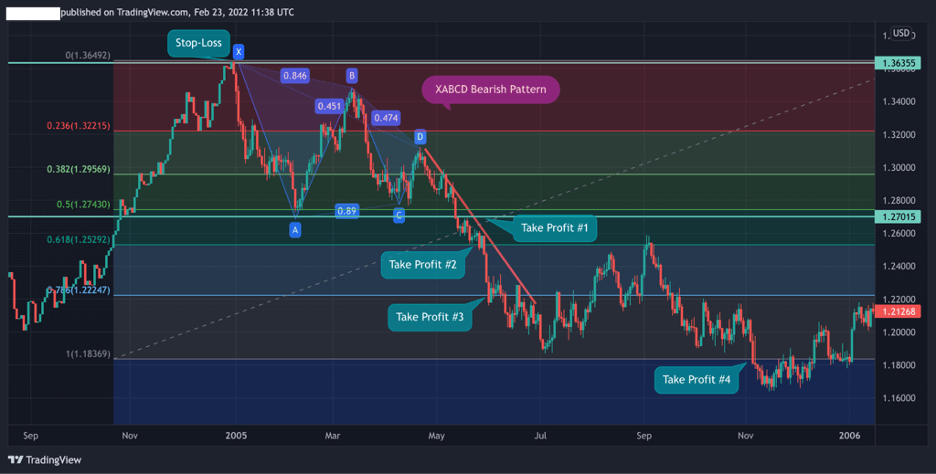Select the XABCD Bearish Pattern callout

pos(491,90)
